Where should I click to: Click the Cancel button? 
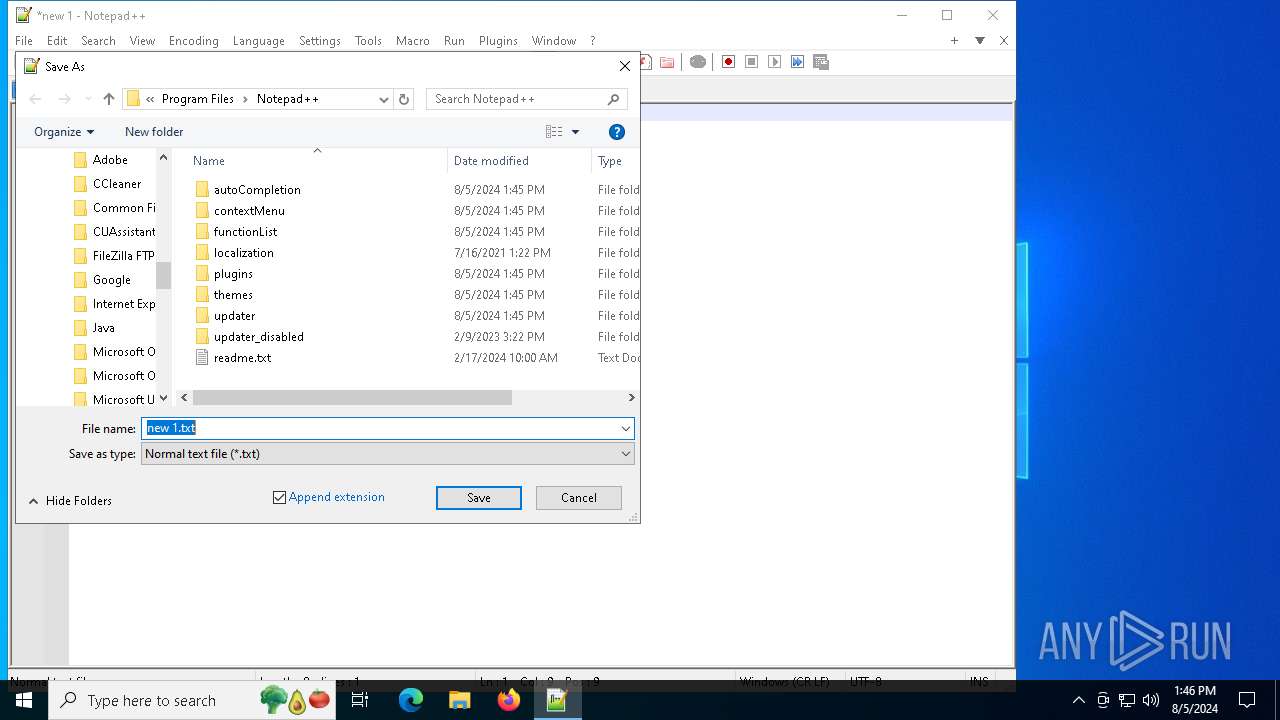[579, 498]
